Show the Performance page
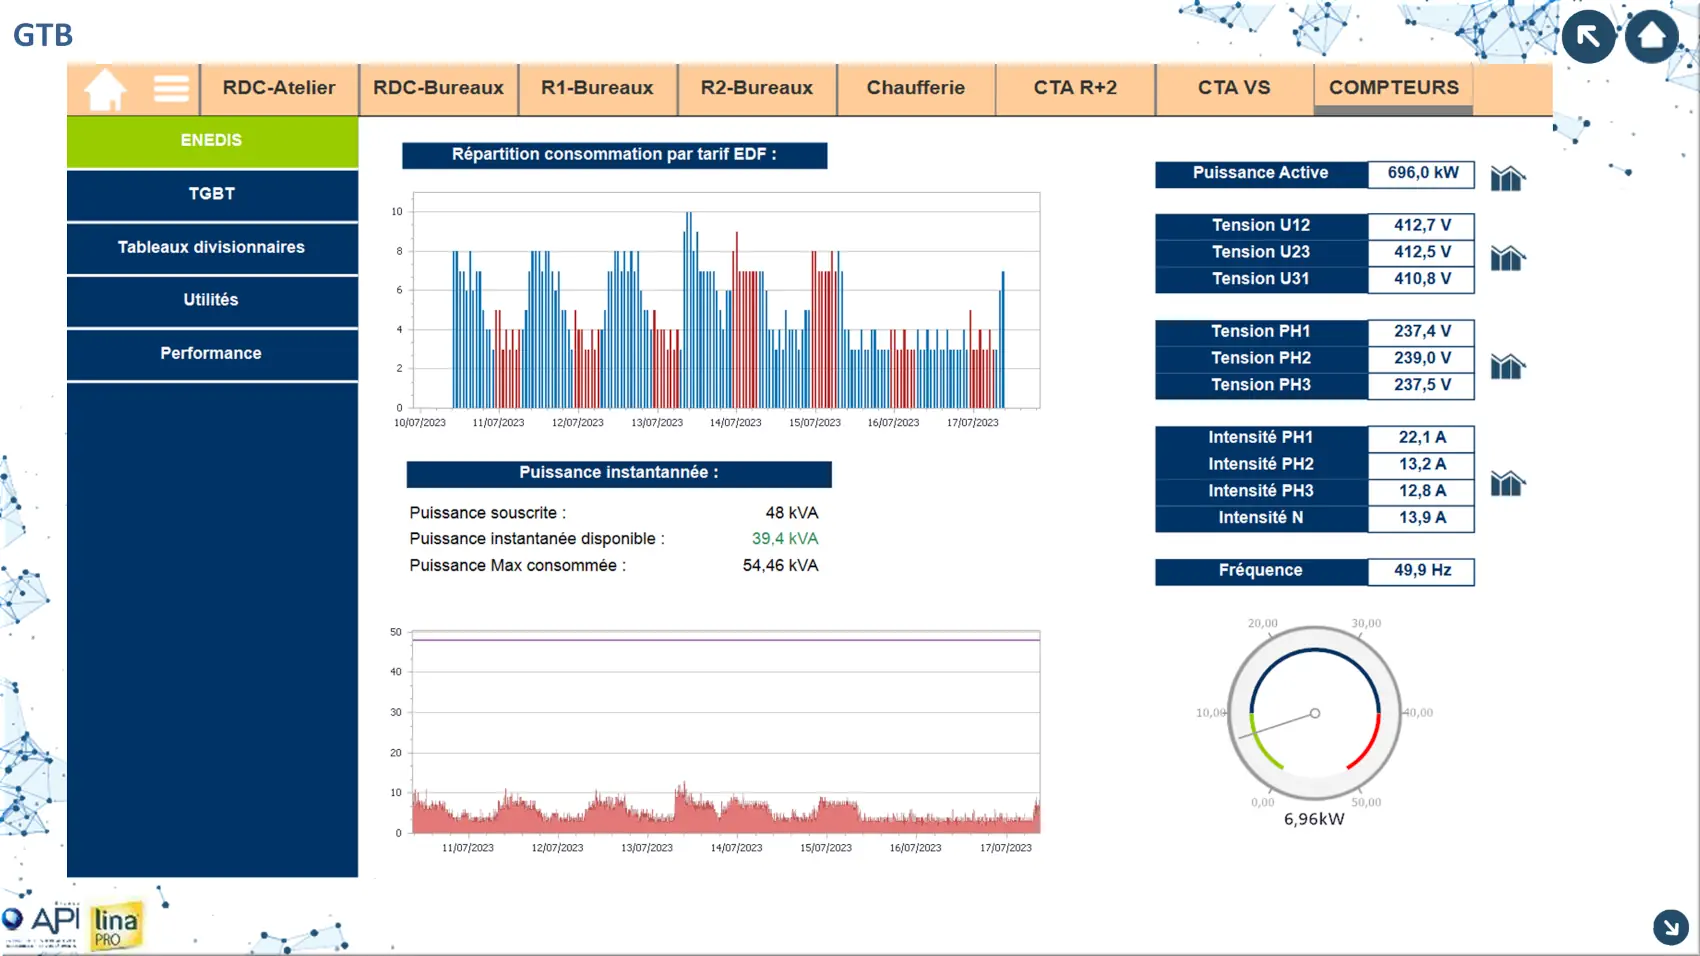Screen dimensions: 1700x956 coord(212,353)
